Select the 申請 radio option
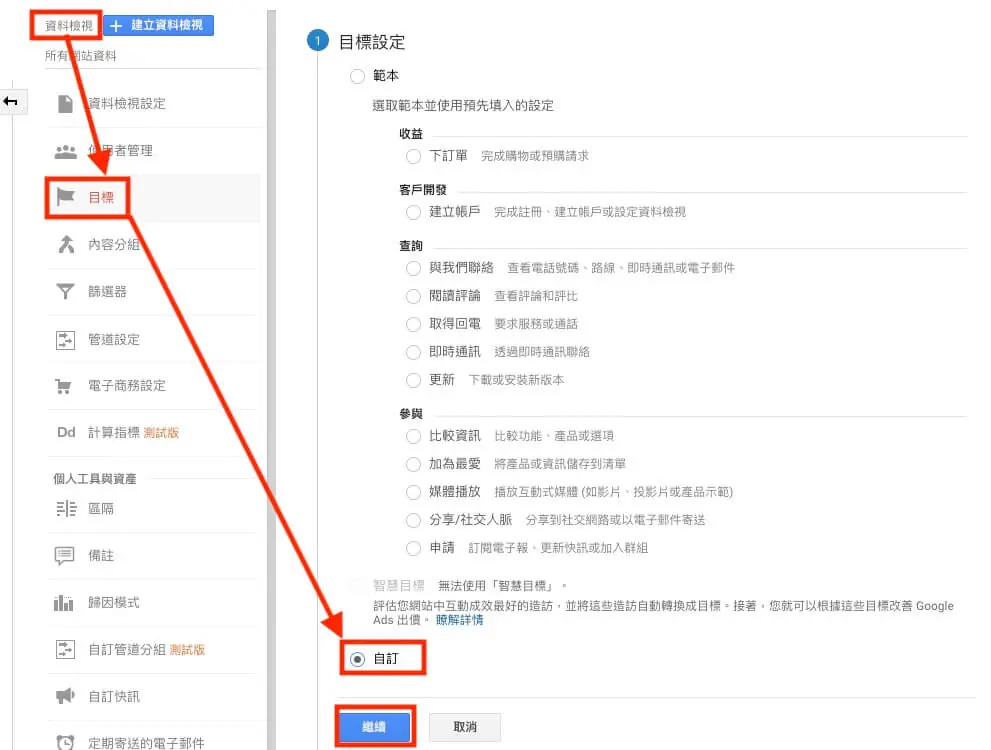The image size is (991, 750). (x=413, y=548)
